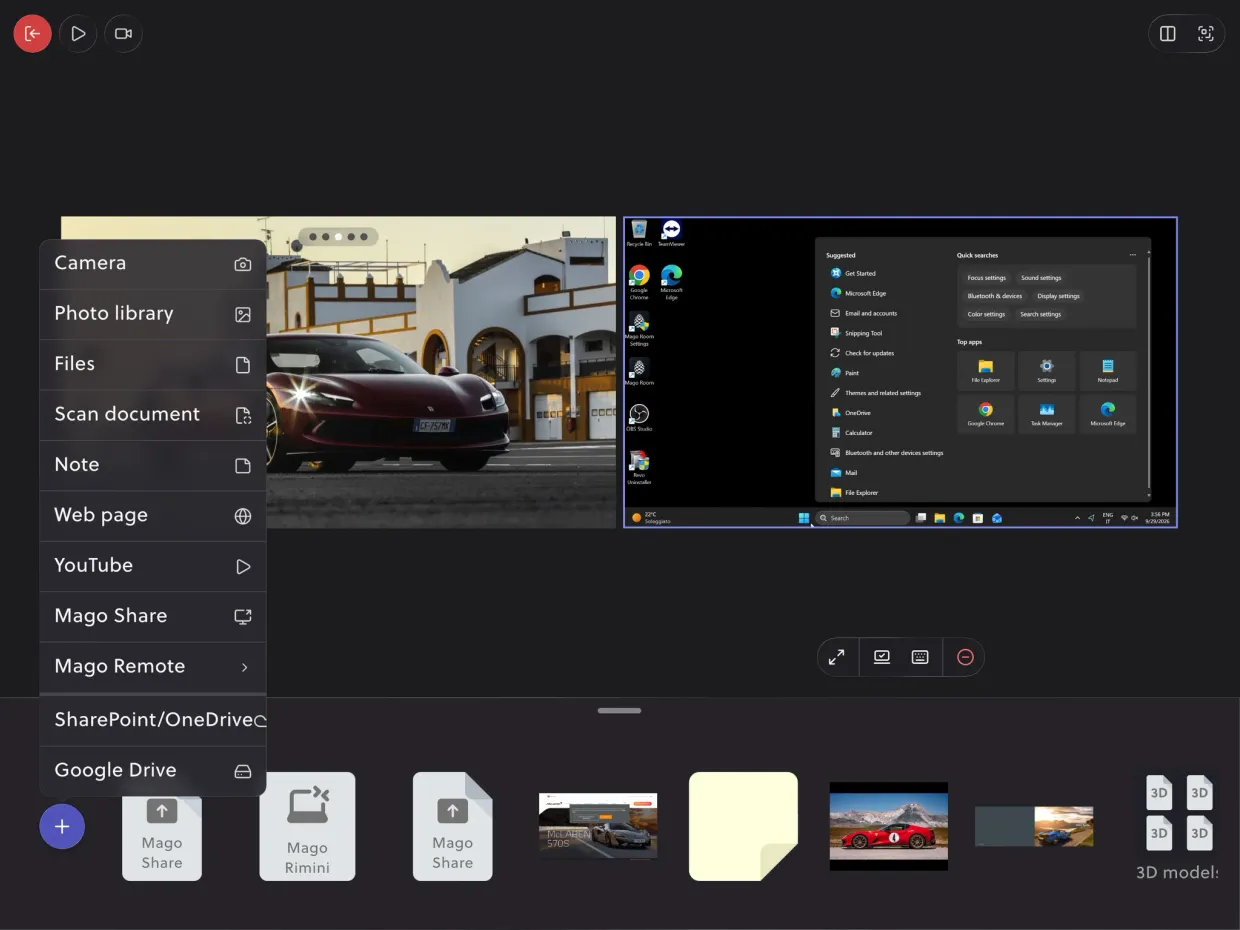Open Notepad from Top apps
Screen dimensions: 1240x930
(1107, 371)
